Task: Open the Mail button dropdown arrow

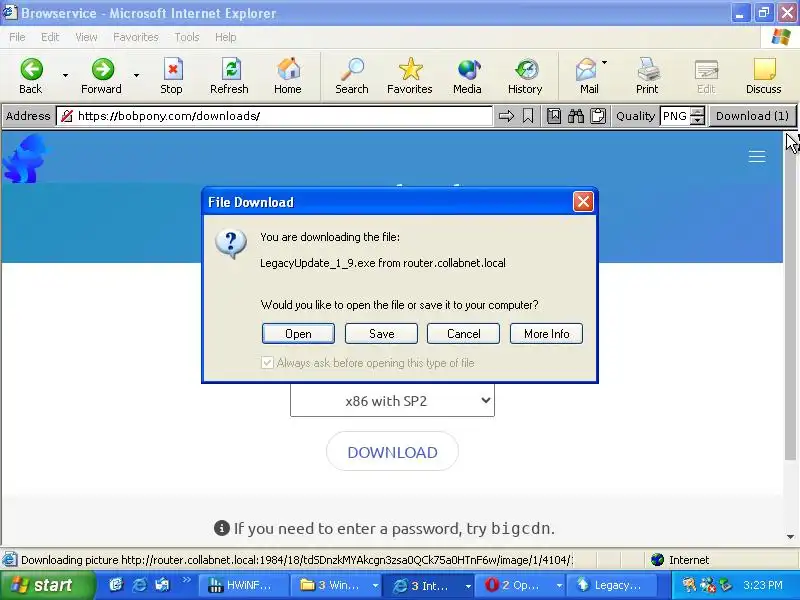Action: click(x=605, y=63)
